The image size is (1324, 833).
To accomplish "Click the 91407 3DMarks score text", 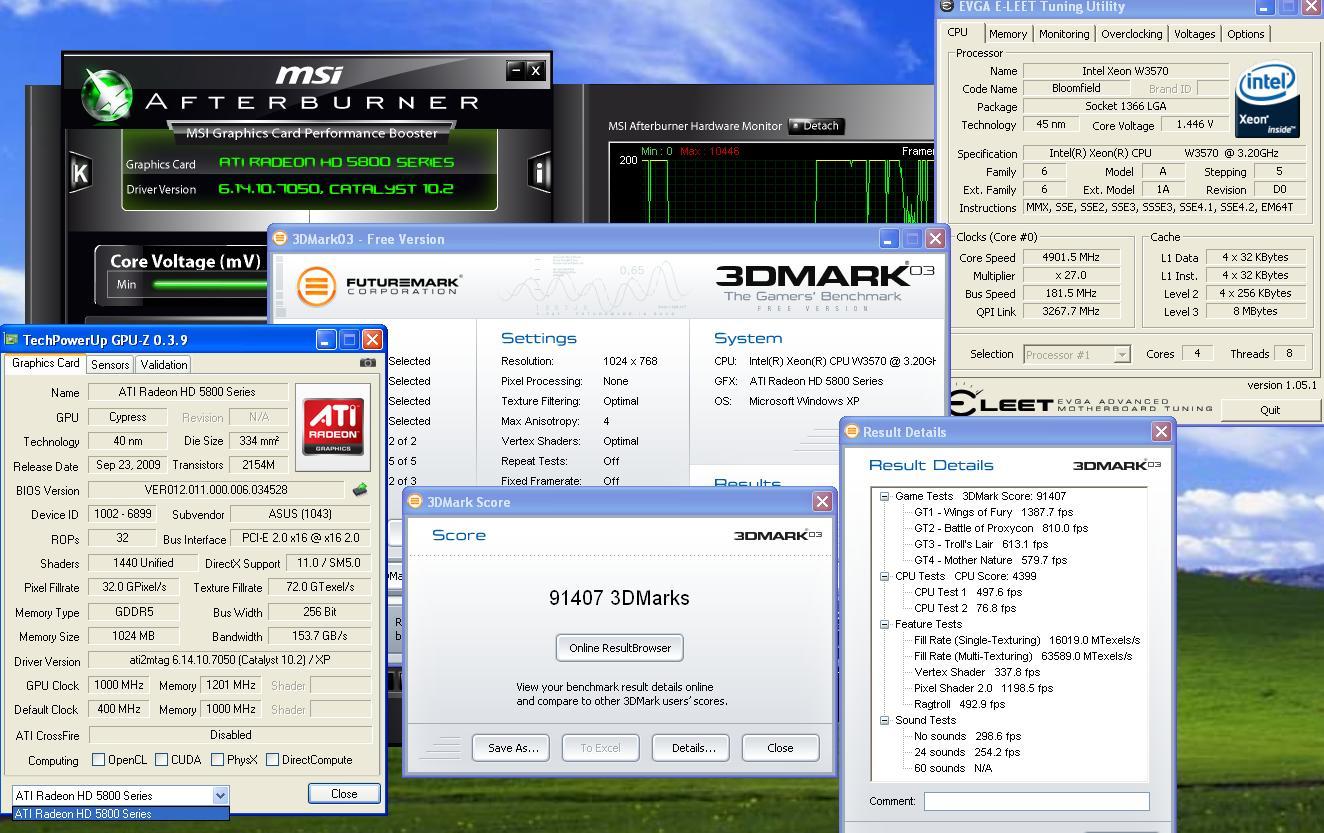I will (x=619, y=598).
